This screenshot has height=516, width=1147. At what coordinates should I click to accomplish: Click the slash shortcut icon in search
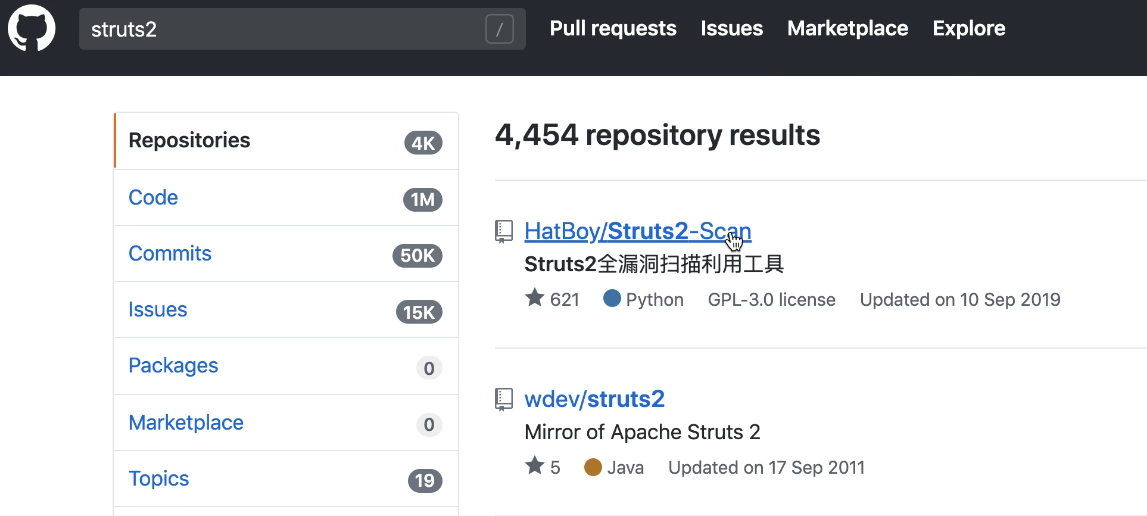(x=499, y=30)
